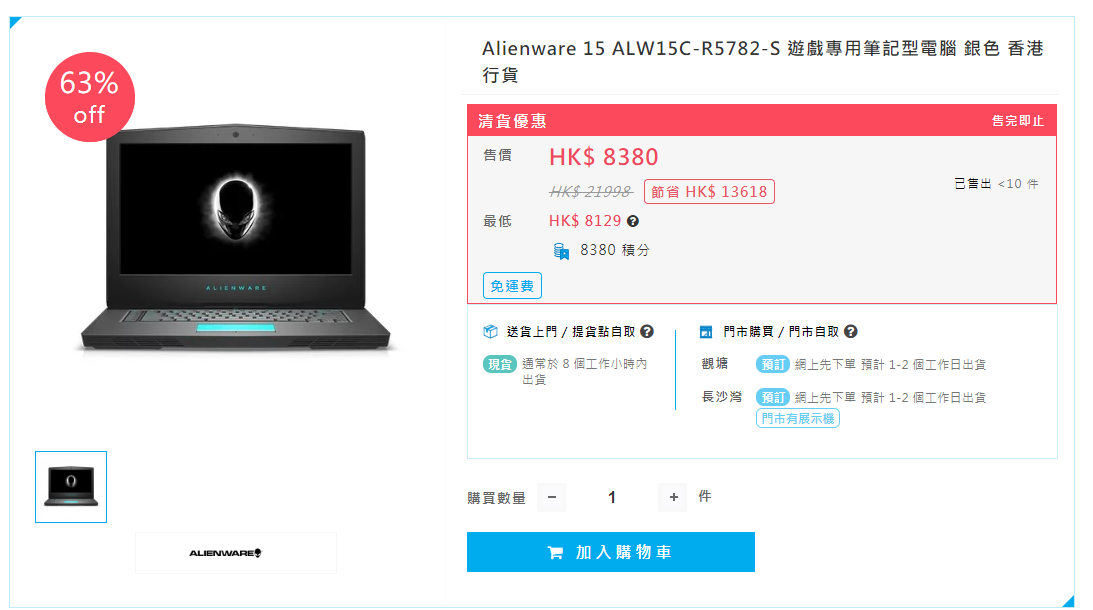
Task: Click the delivery box icon
Action: click(x=490, y=332)
